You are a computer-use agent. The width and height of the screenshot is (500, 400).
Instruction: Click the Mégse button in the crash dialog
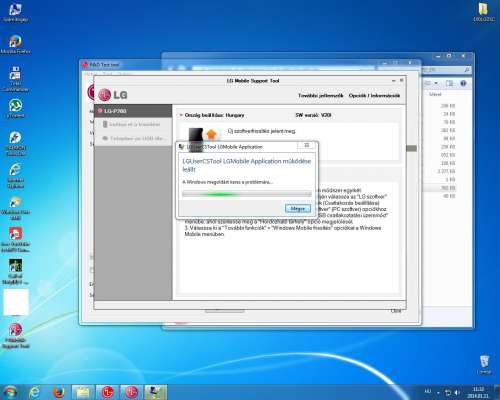[x=298, y=209]
